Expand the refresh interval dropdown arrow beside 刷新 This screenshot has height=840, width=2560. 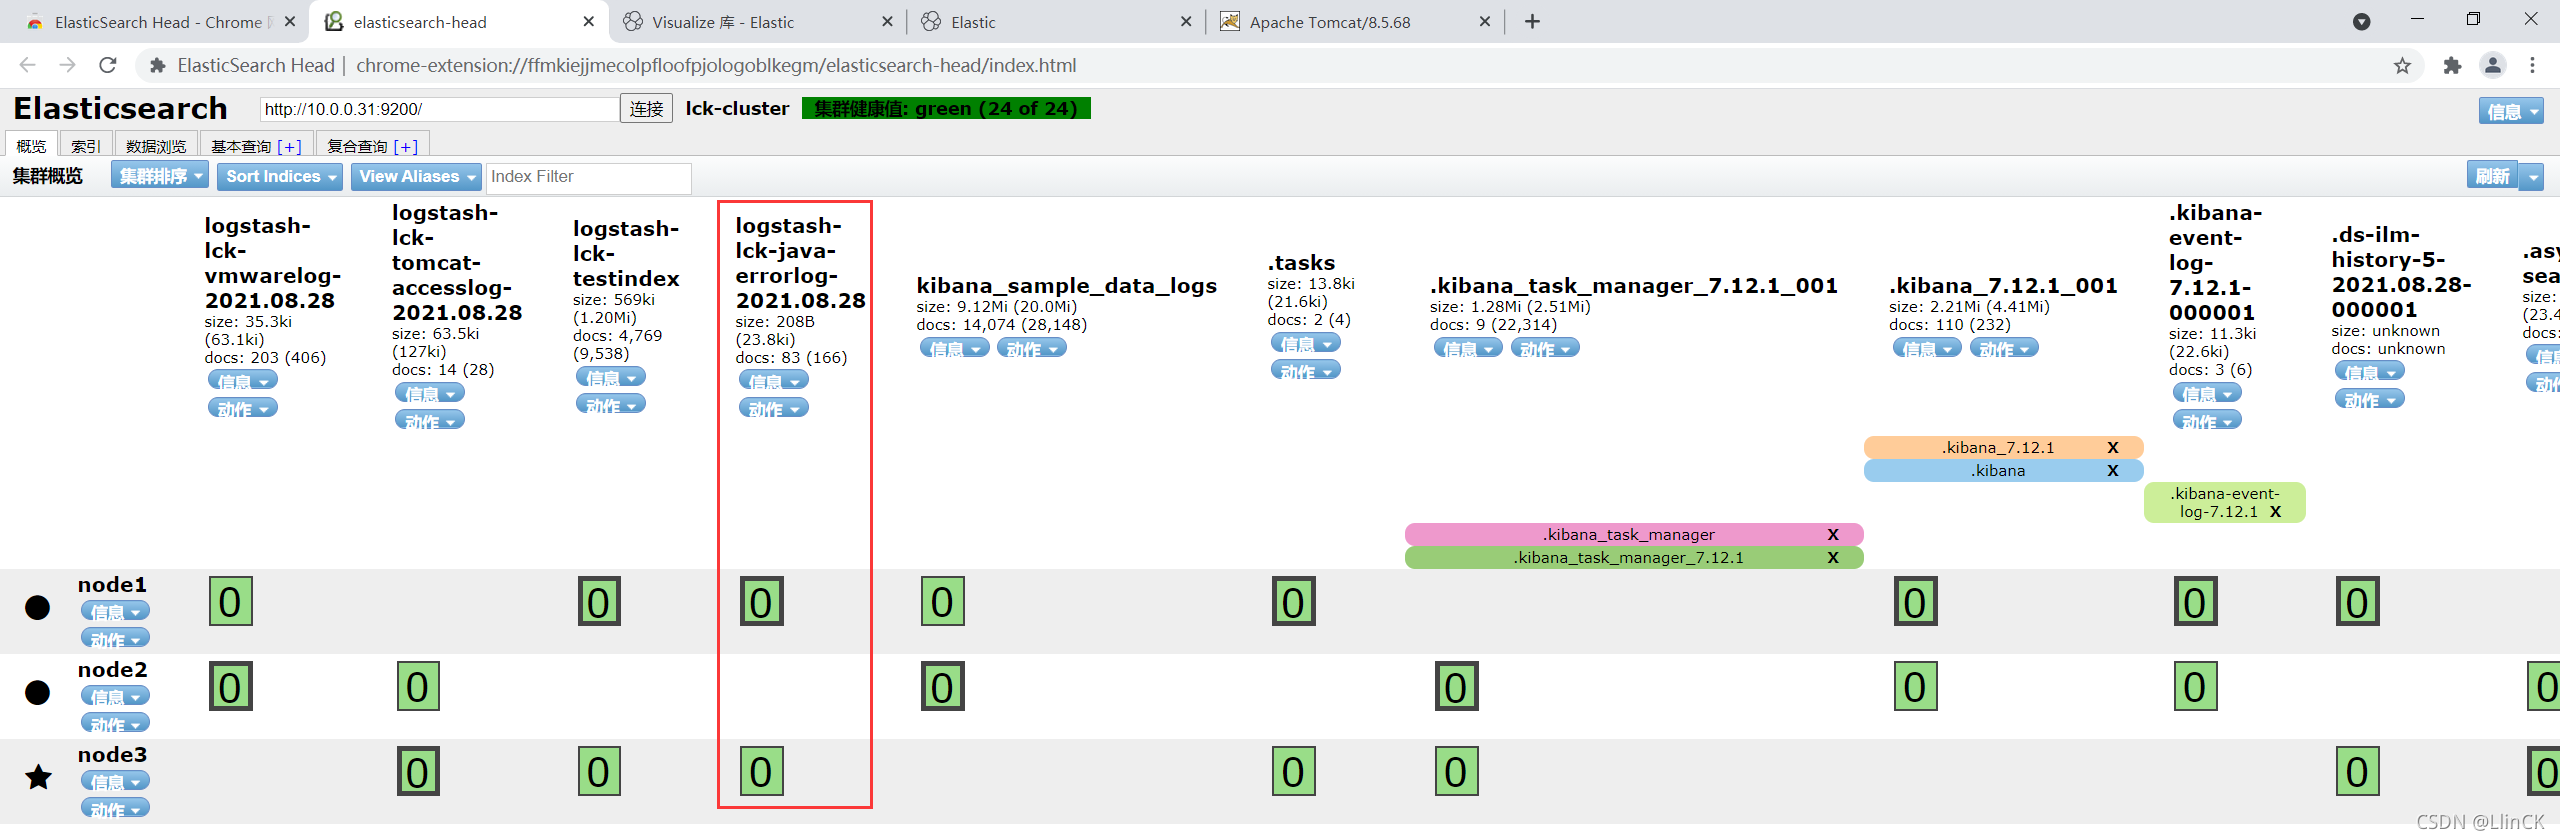2532,176
